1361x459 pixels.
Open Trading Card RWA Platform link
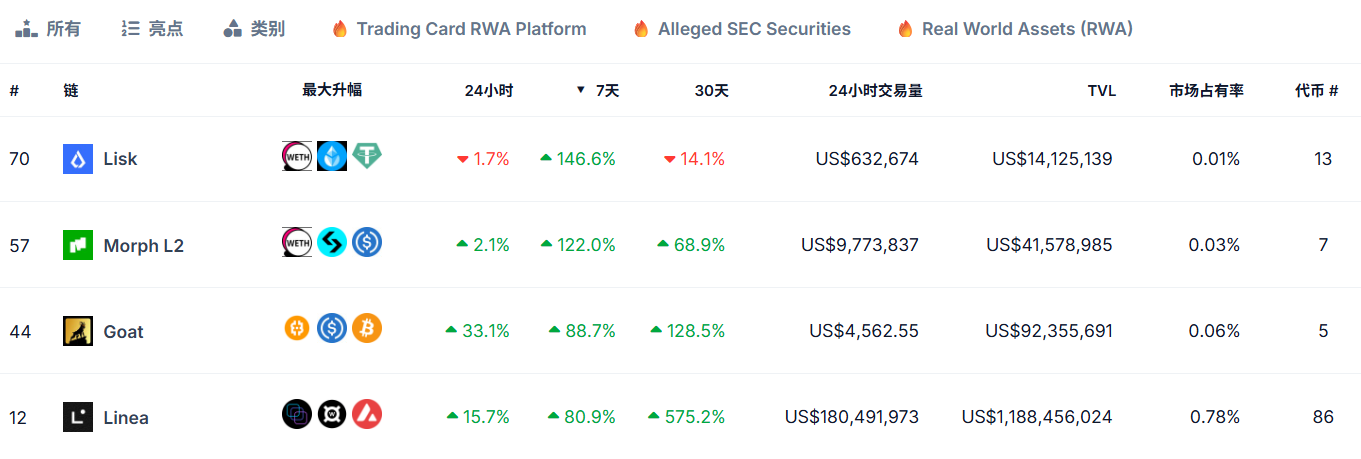tap(459, 29)
